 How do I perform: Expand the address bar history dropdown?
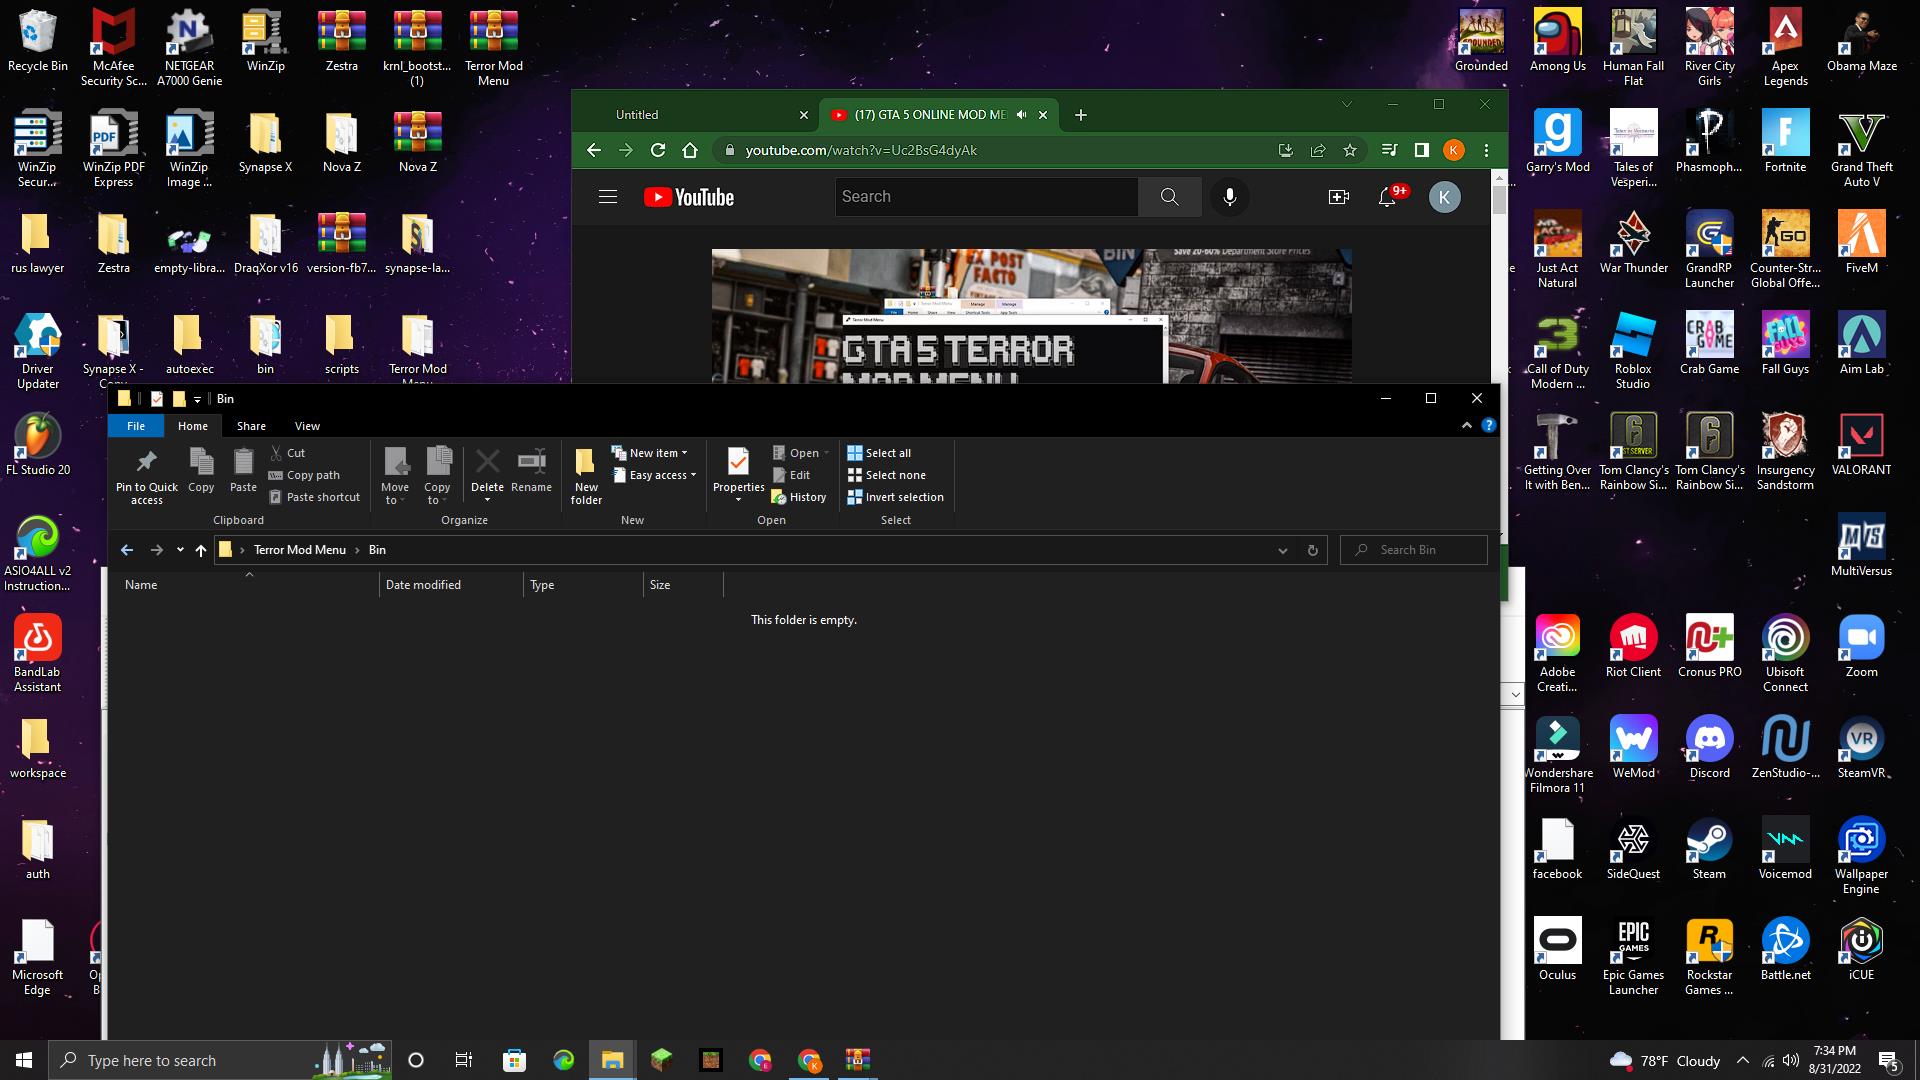point(1282,550)
